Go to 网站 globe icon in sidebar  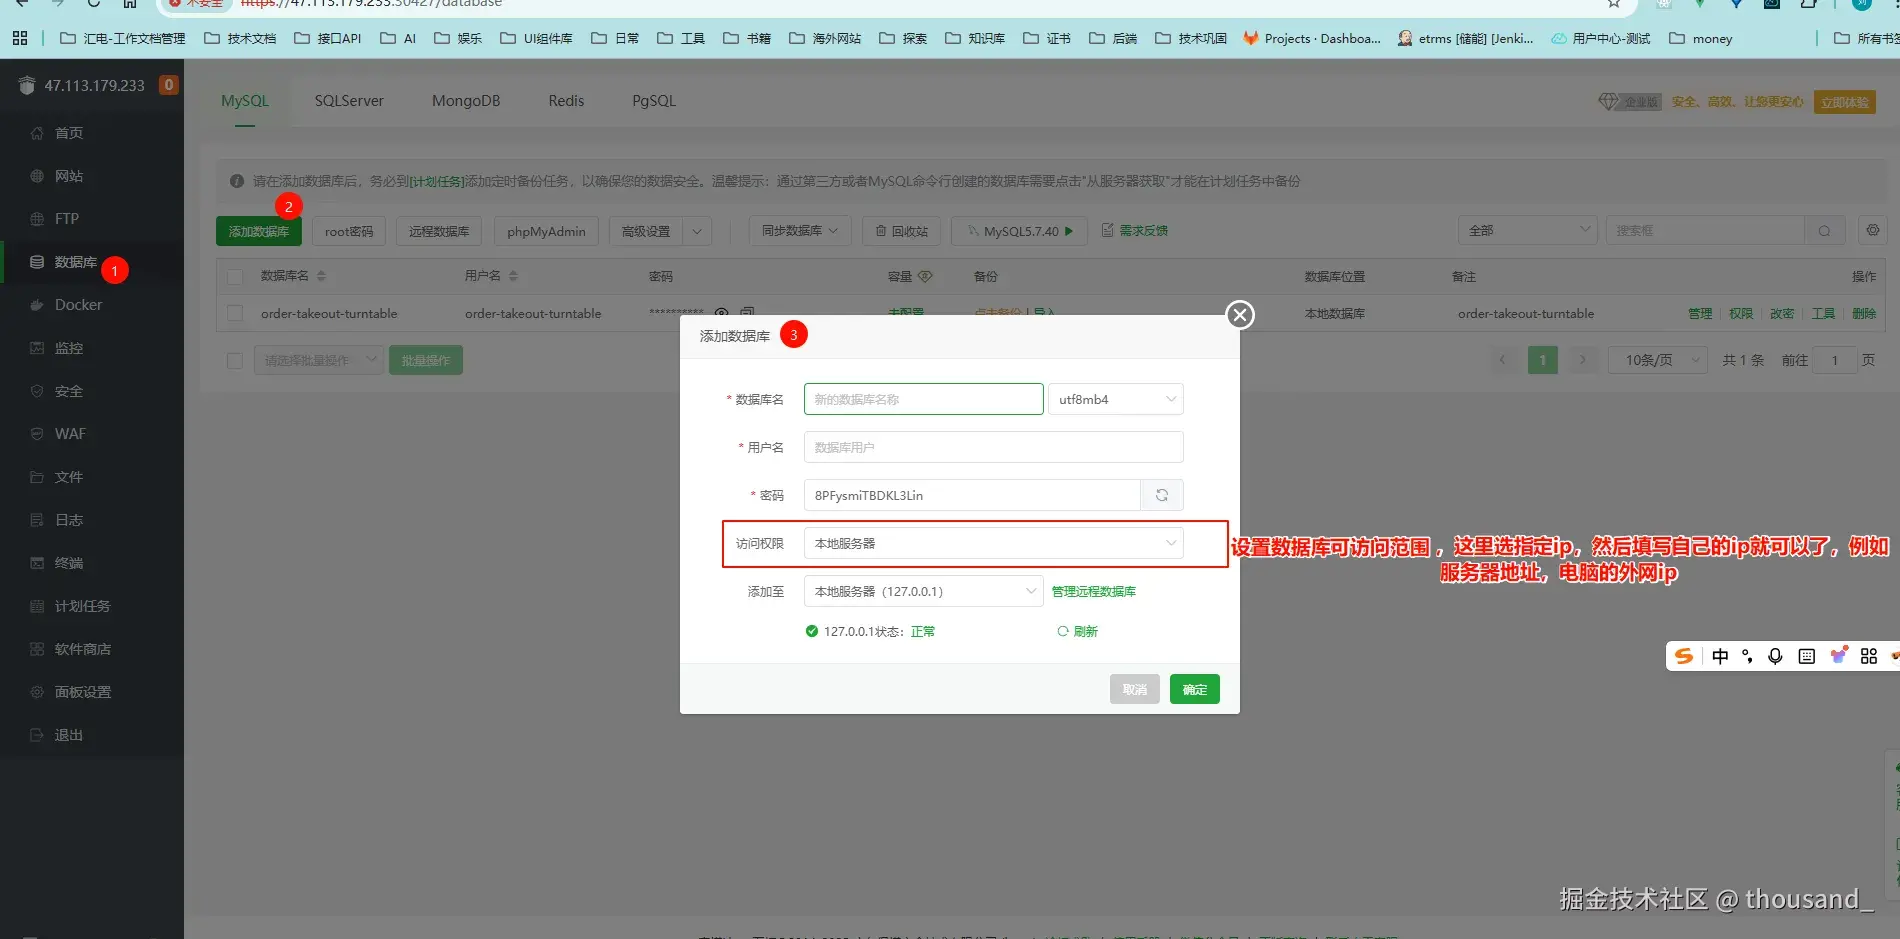37,176
